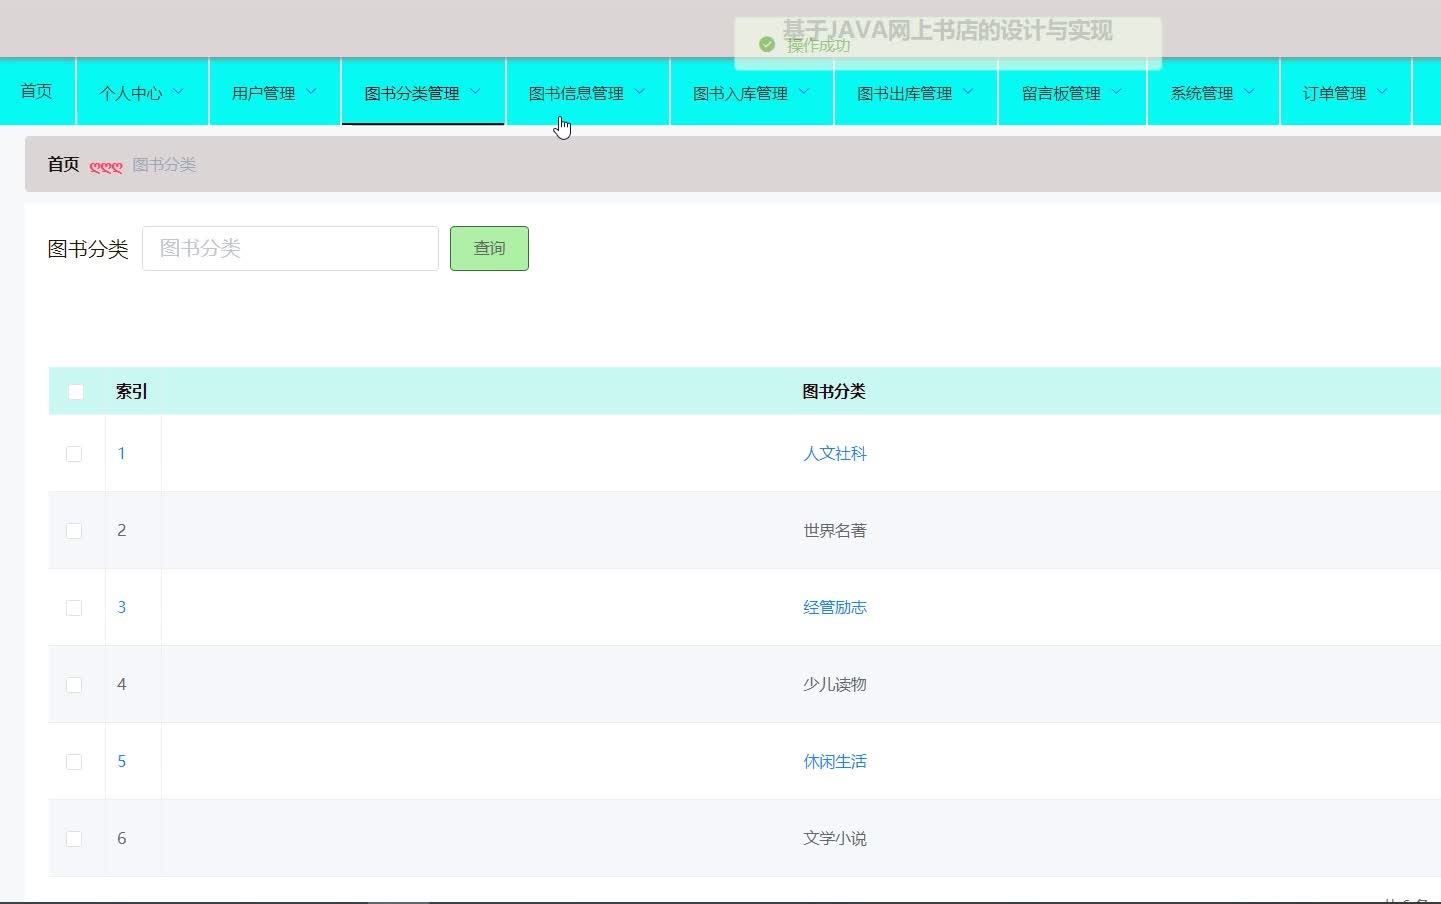Viewport: 1441px width, 904px height.
Task: Click the 首页 breadcrumb link
Action: [63, 164]
